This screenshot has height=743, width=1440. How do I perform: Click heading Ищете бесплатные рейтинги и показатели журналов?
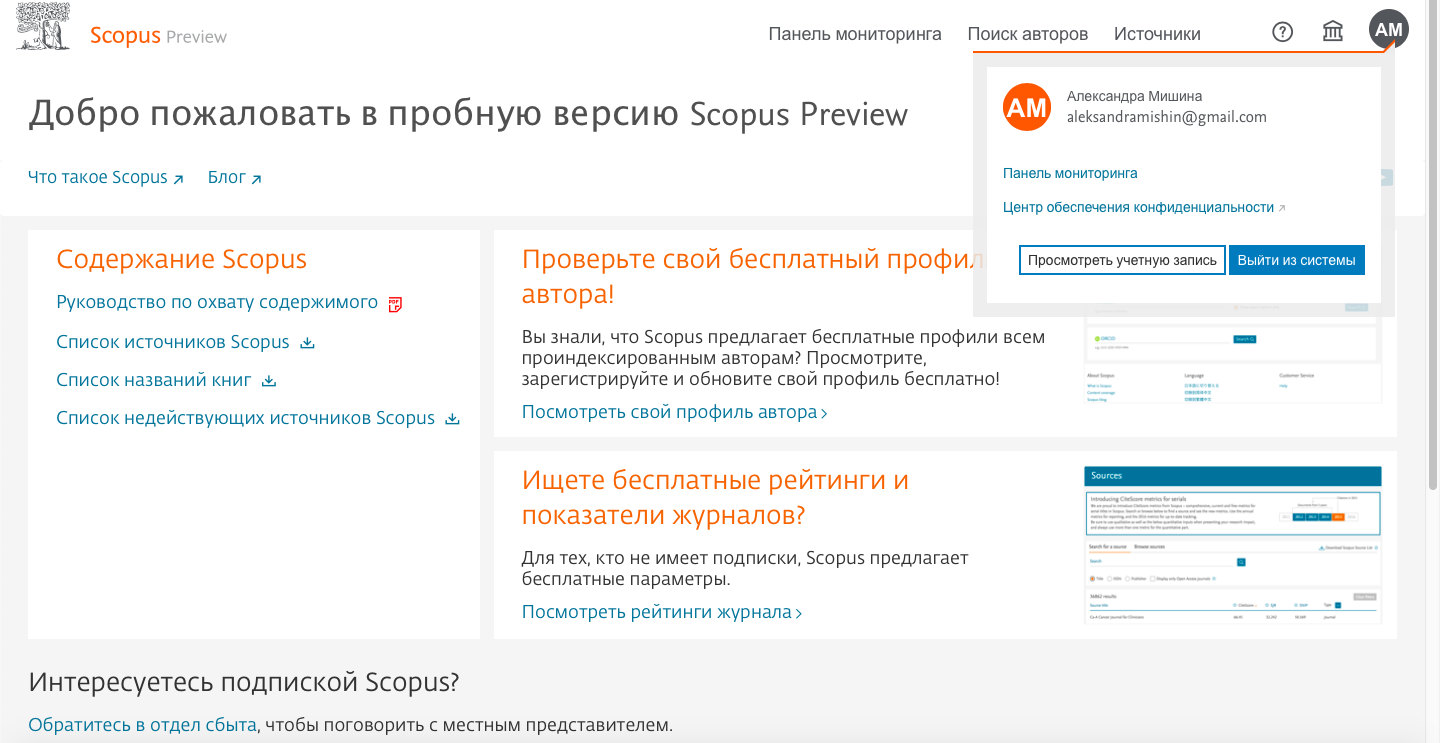715,498
